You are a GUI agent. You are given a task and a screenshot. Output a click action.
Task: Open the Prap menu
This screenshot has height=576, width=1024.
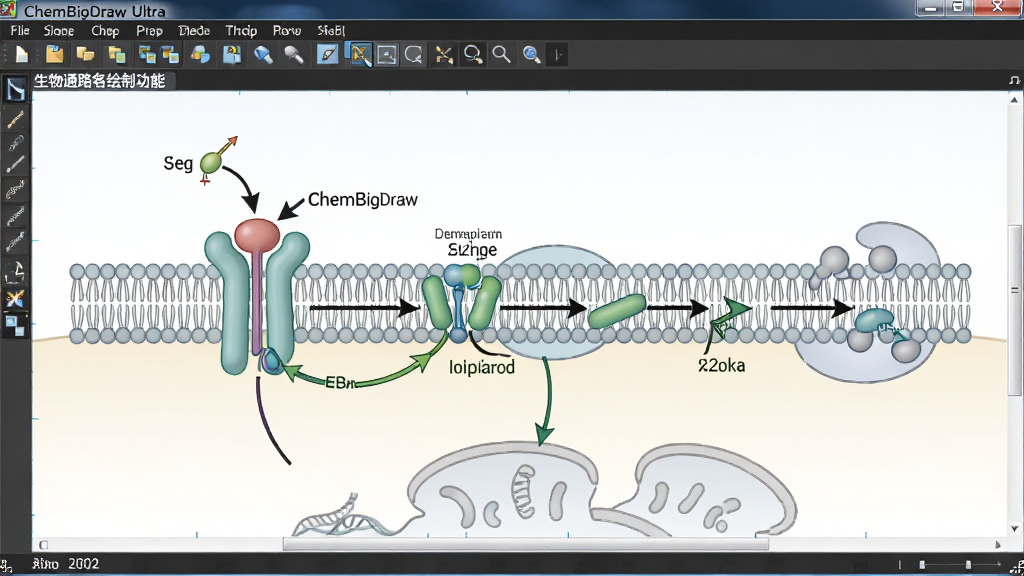click(x=150, y=31)
